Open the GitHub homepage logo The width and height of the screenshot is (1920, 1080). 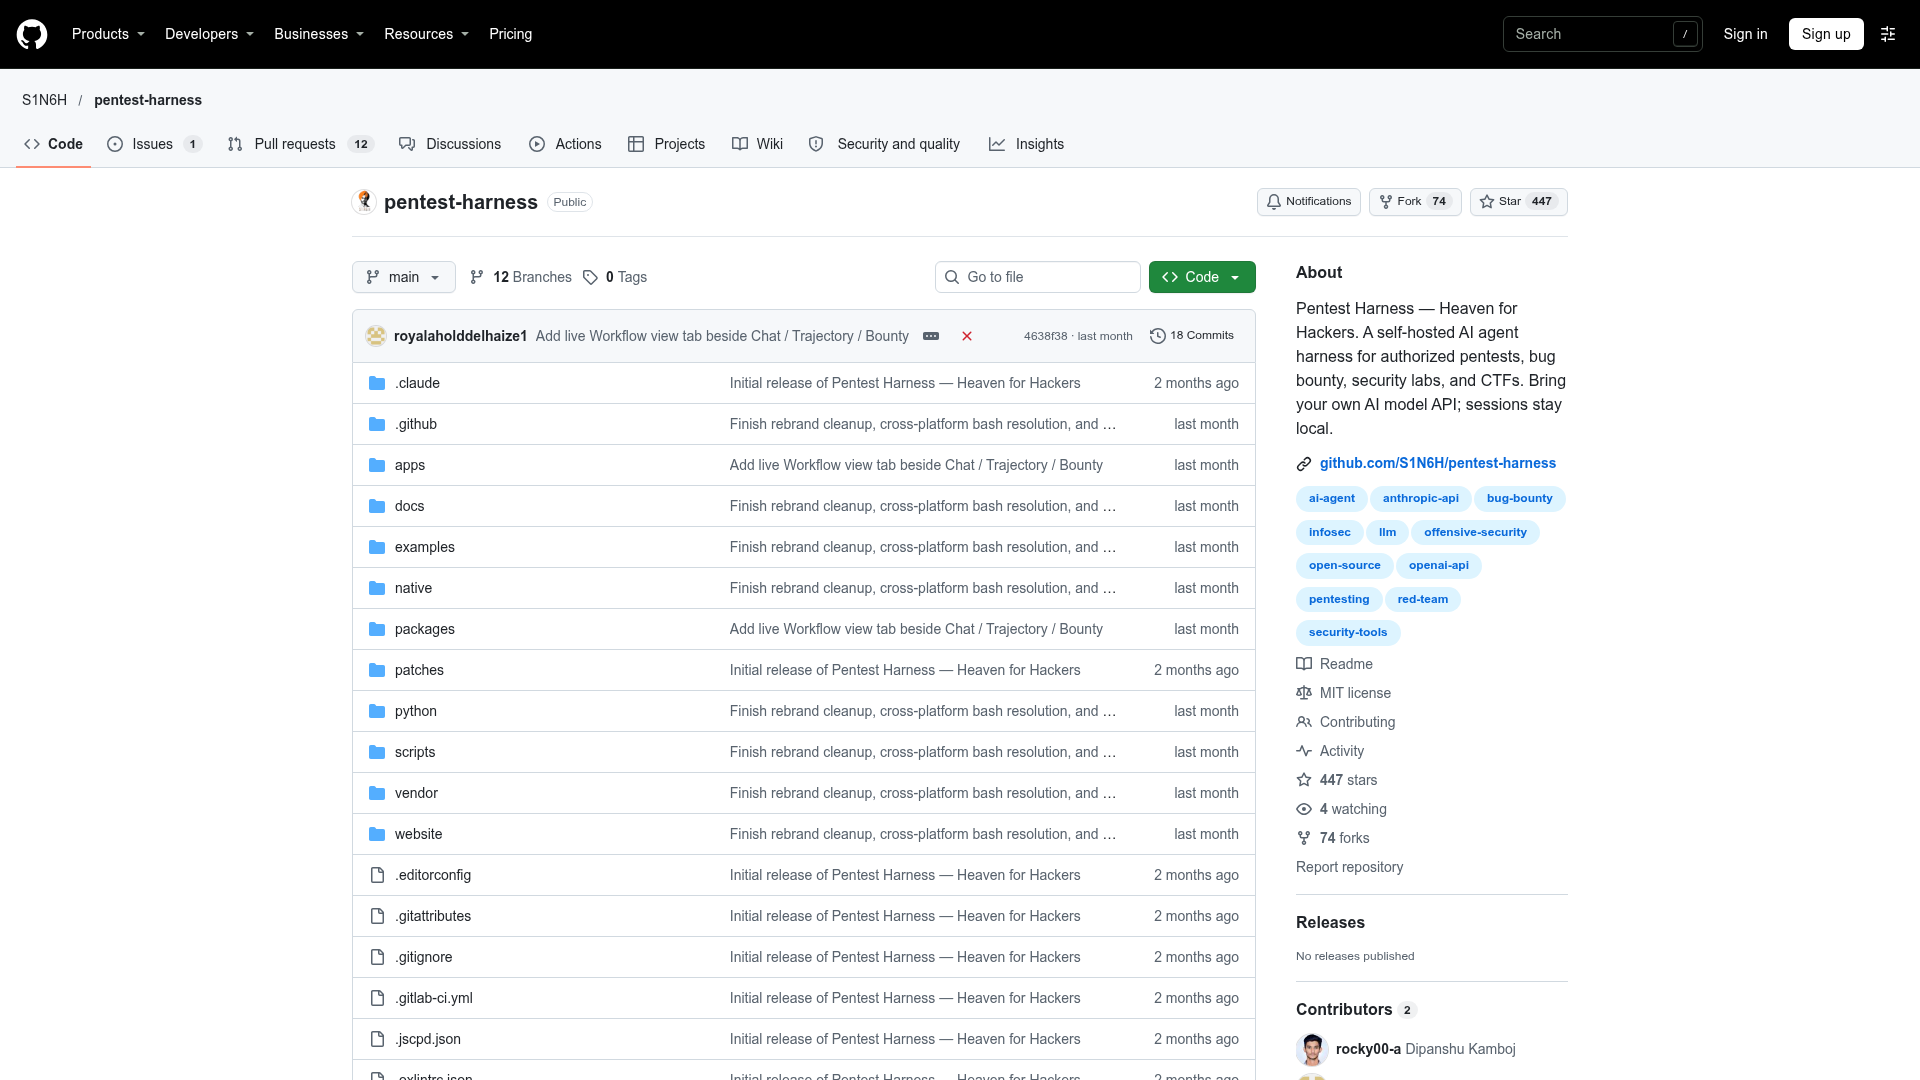pos(32,34)
